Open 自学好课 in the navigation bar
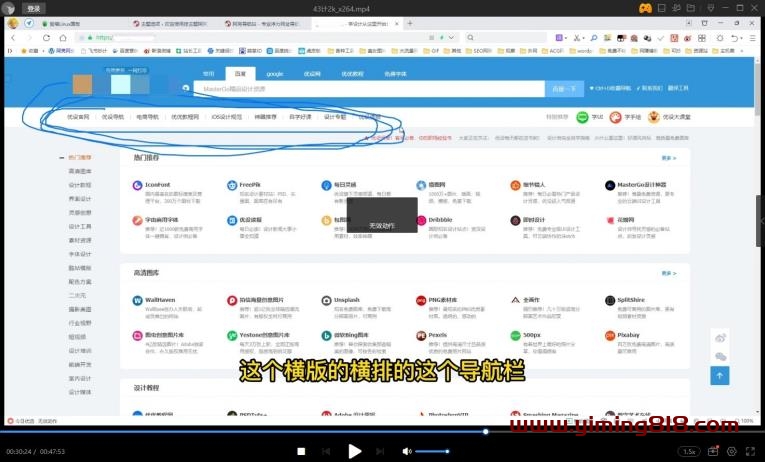 tap(300, 117)
